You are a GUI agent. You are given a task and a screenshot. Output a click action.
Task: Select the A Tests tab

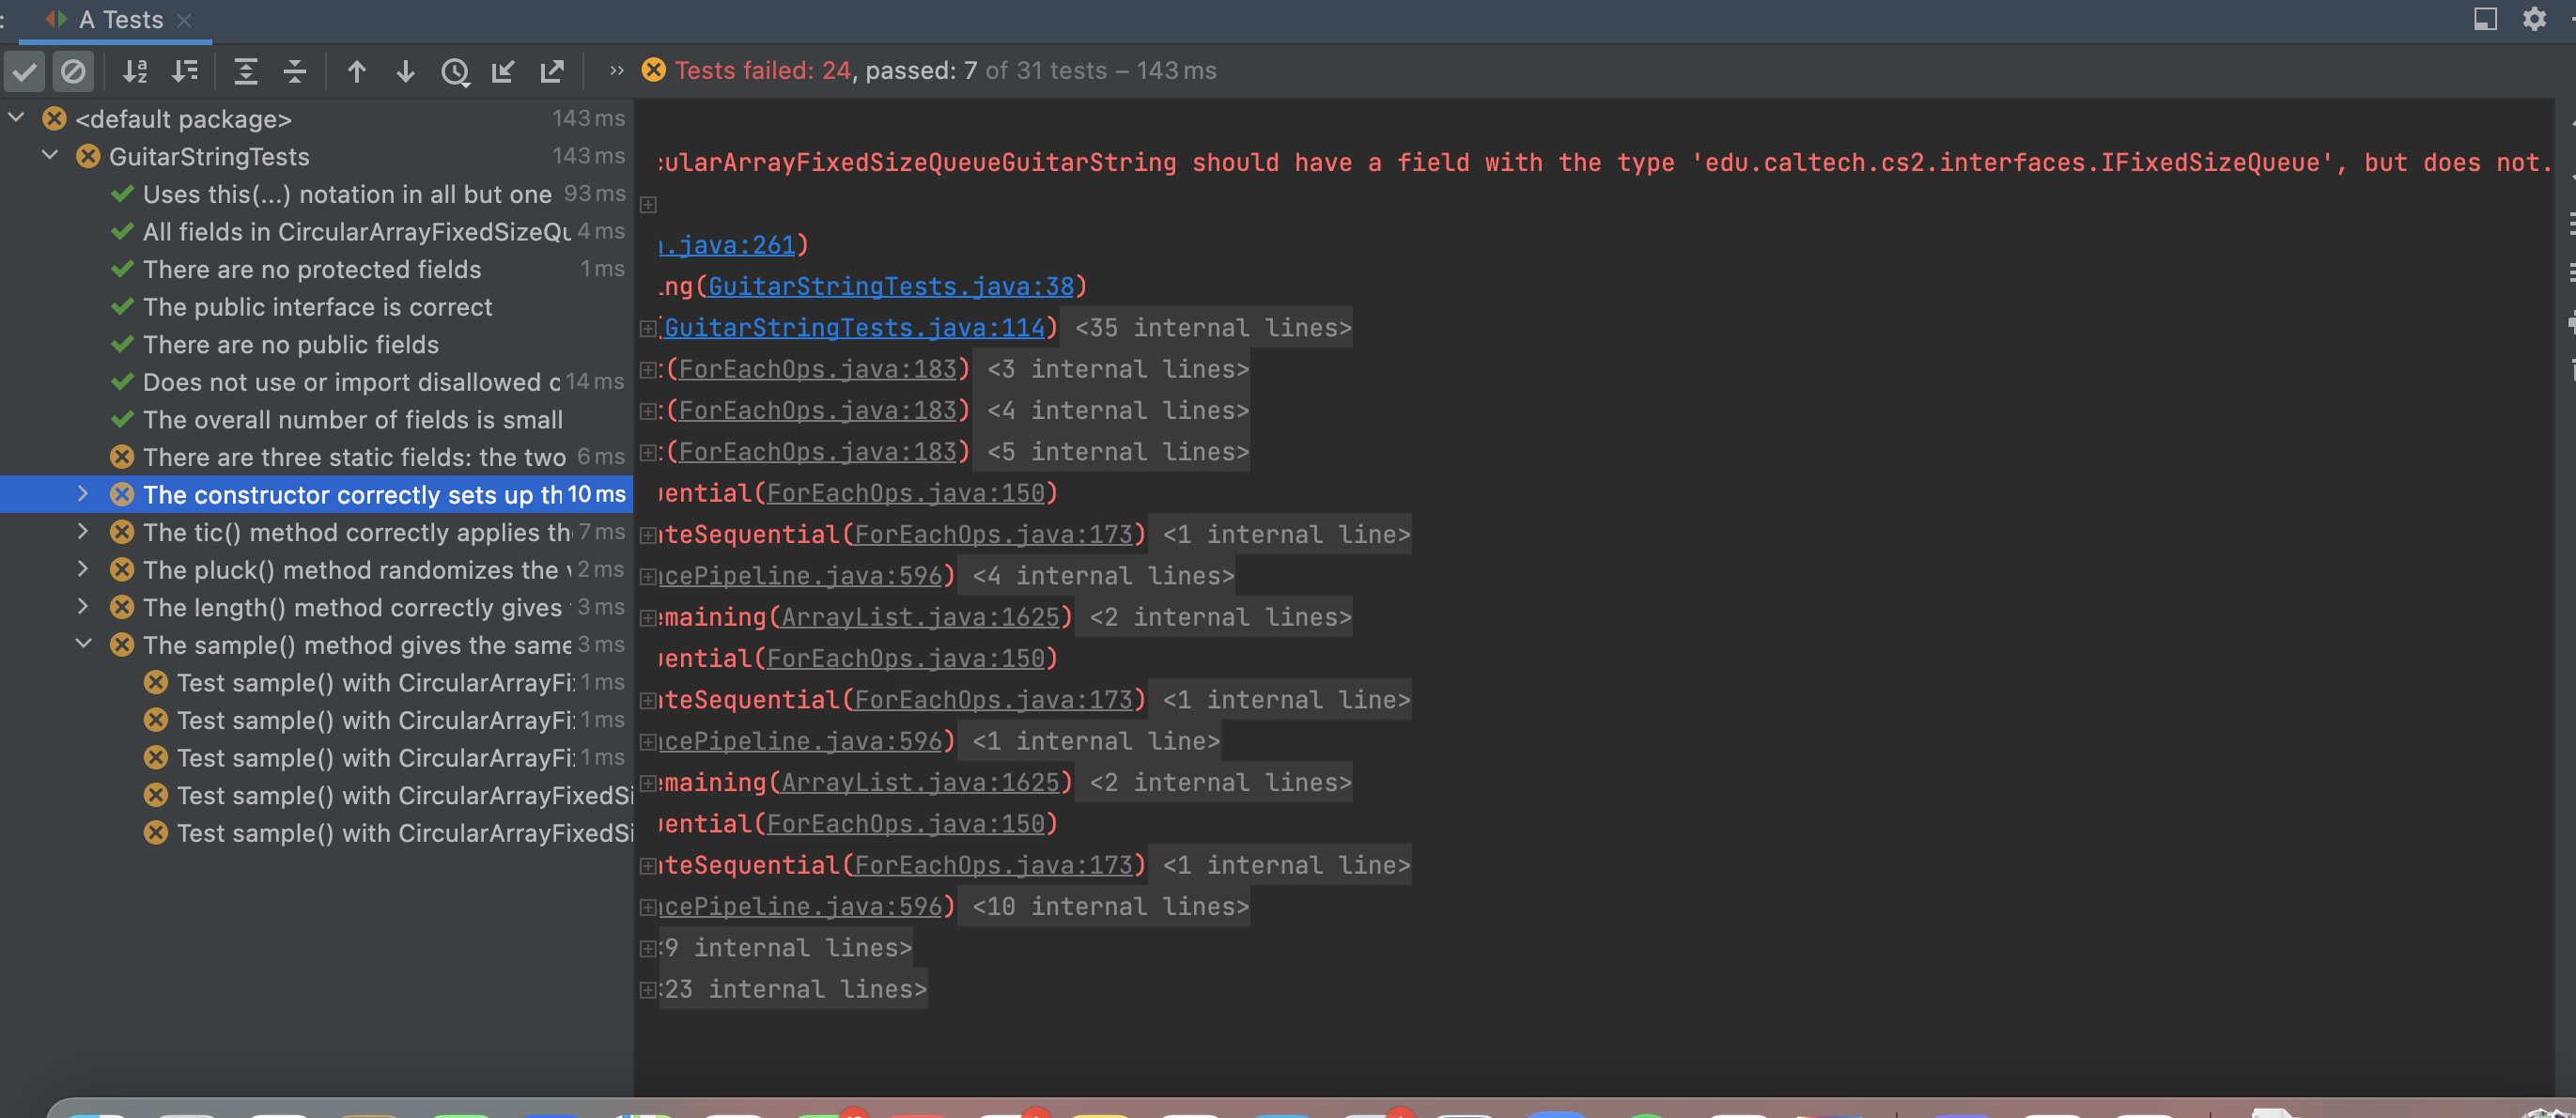(x=120, y=20)
